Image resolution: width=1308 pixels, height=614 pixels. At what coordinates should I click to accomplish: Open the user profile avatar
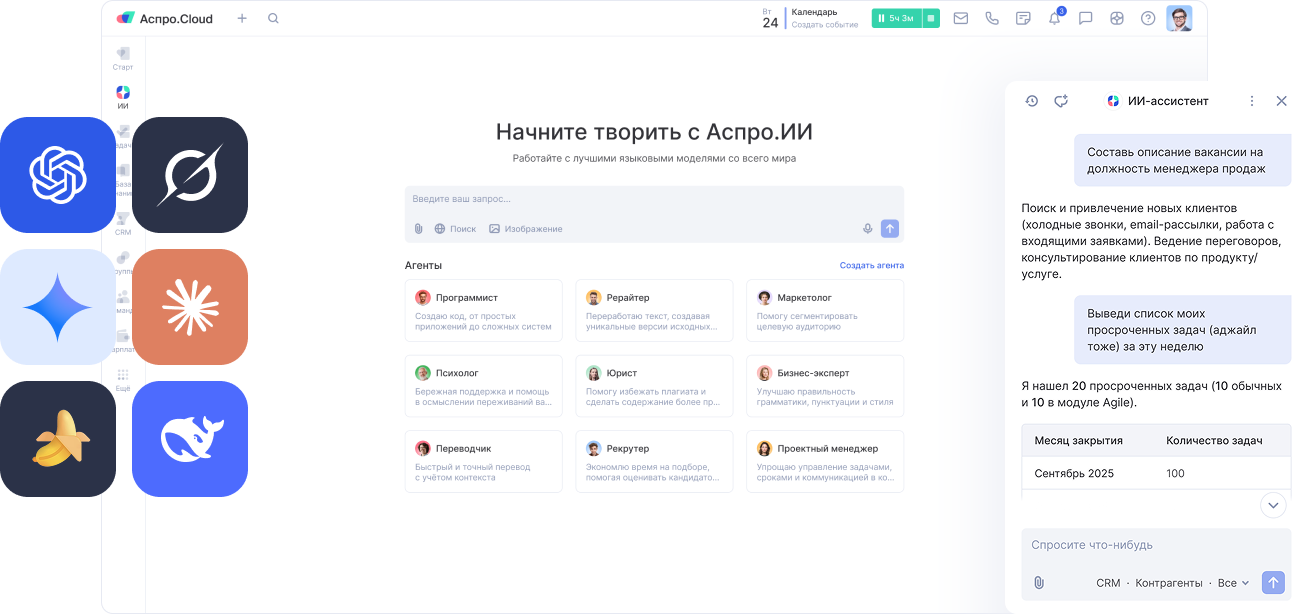coord(1179,18)
